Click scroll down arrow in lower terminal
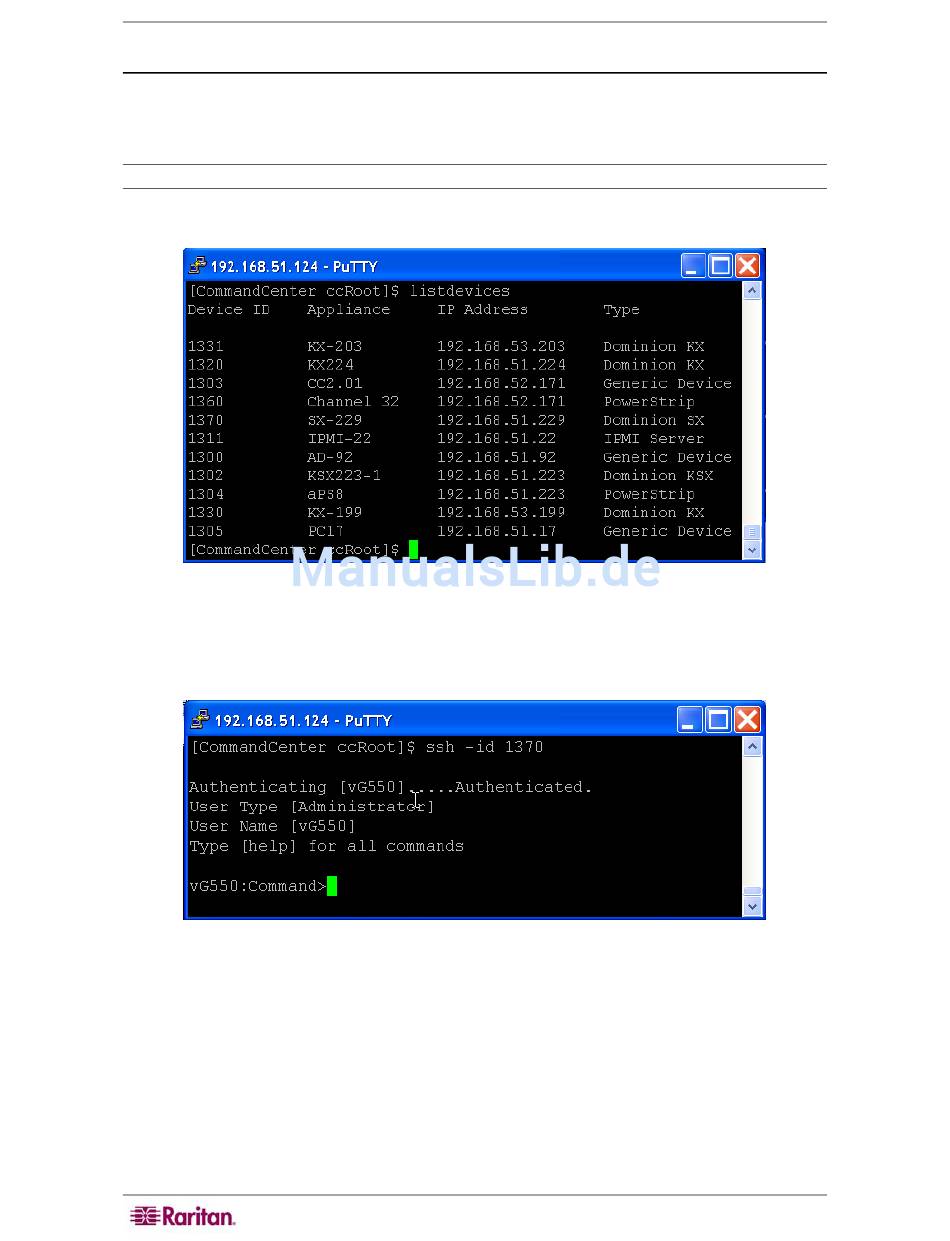Viewport: 950px width, 1241px height. pyautogui.click(x=753, y=906)
